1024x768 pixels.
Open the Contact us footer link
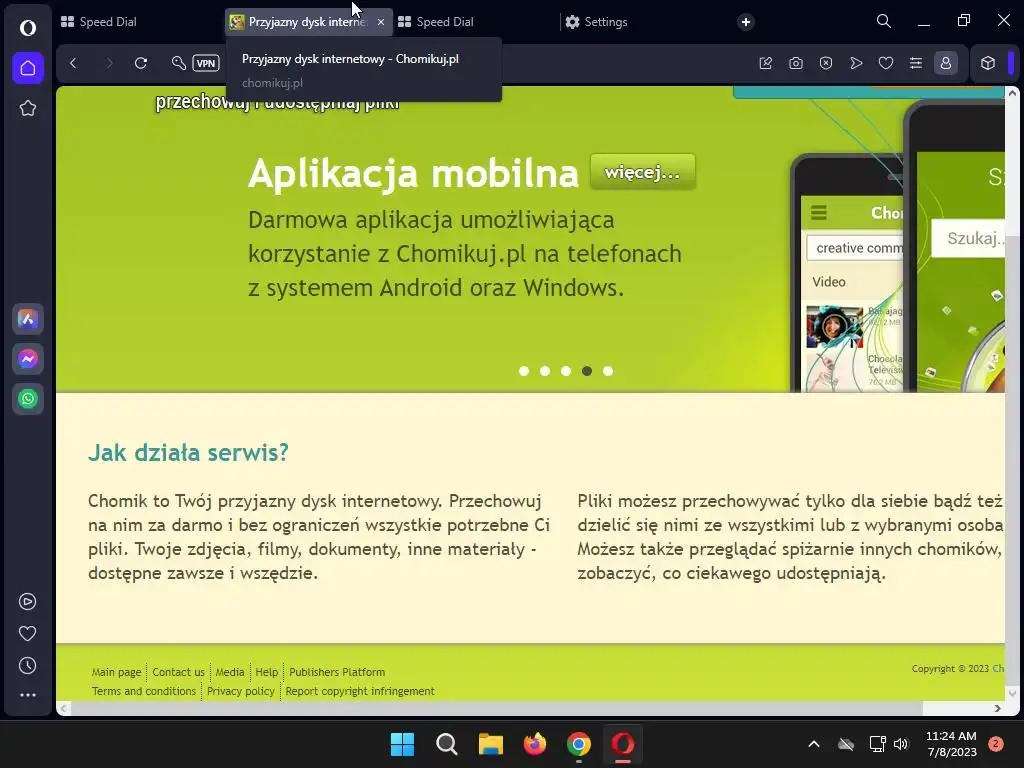pyautogui.click(x=178, y=672)
